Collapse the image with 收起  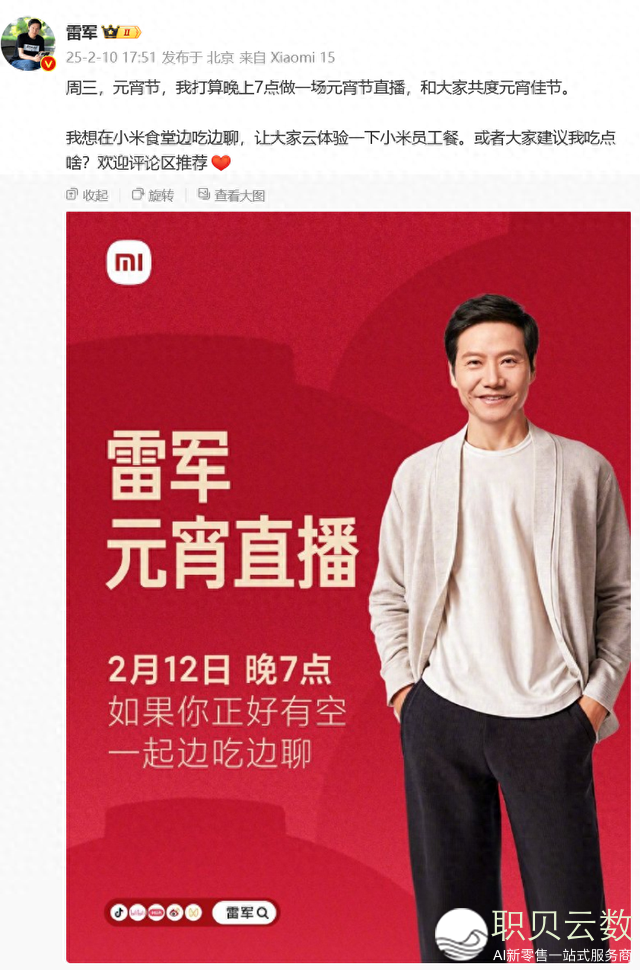(87, 195)
